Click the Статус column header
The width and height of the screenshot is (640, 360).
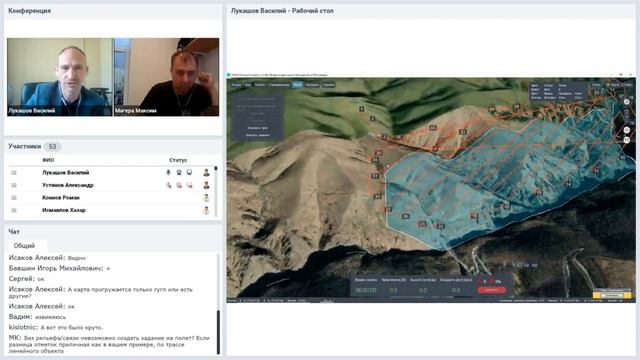point(178,160)
